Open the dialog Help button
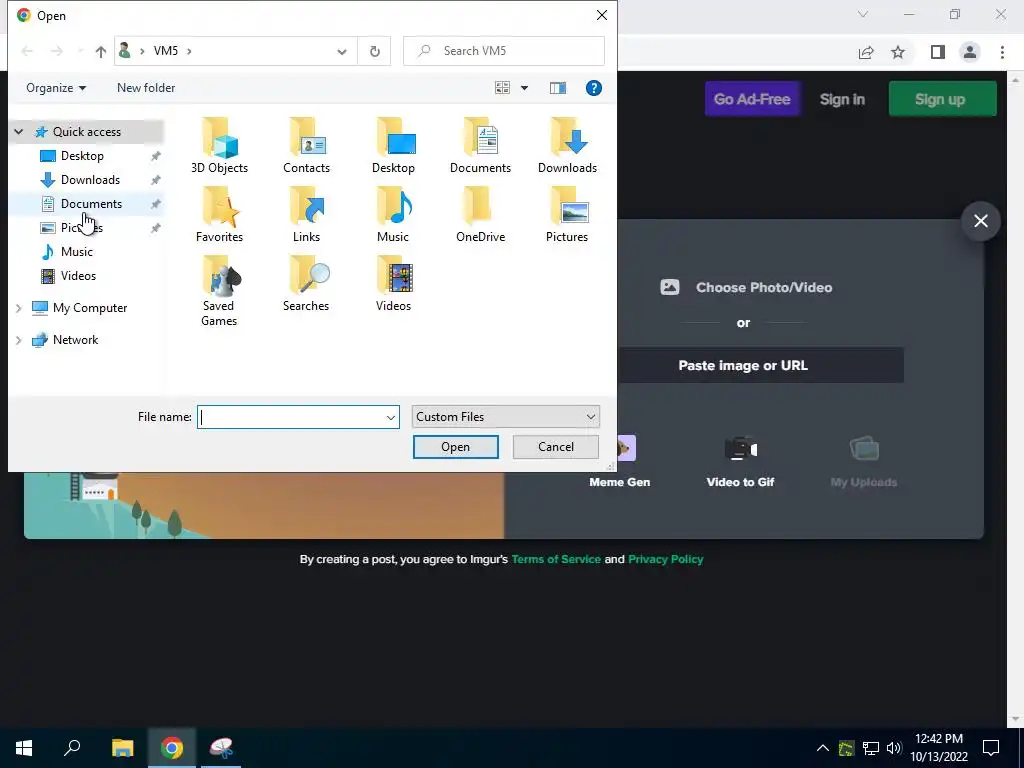Image resolution: width=1024 pixels, height=768 pixels. click(x=594, y=88)
